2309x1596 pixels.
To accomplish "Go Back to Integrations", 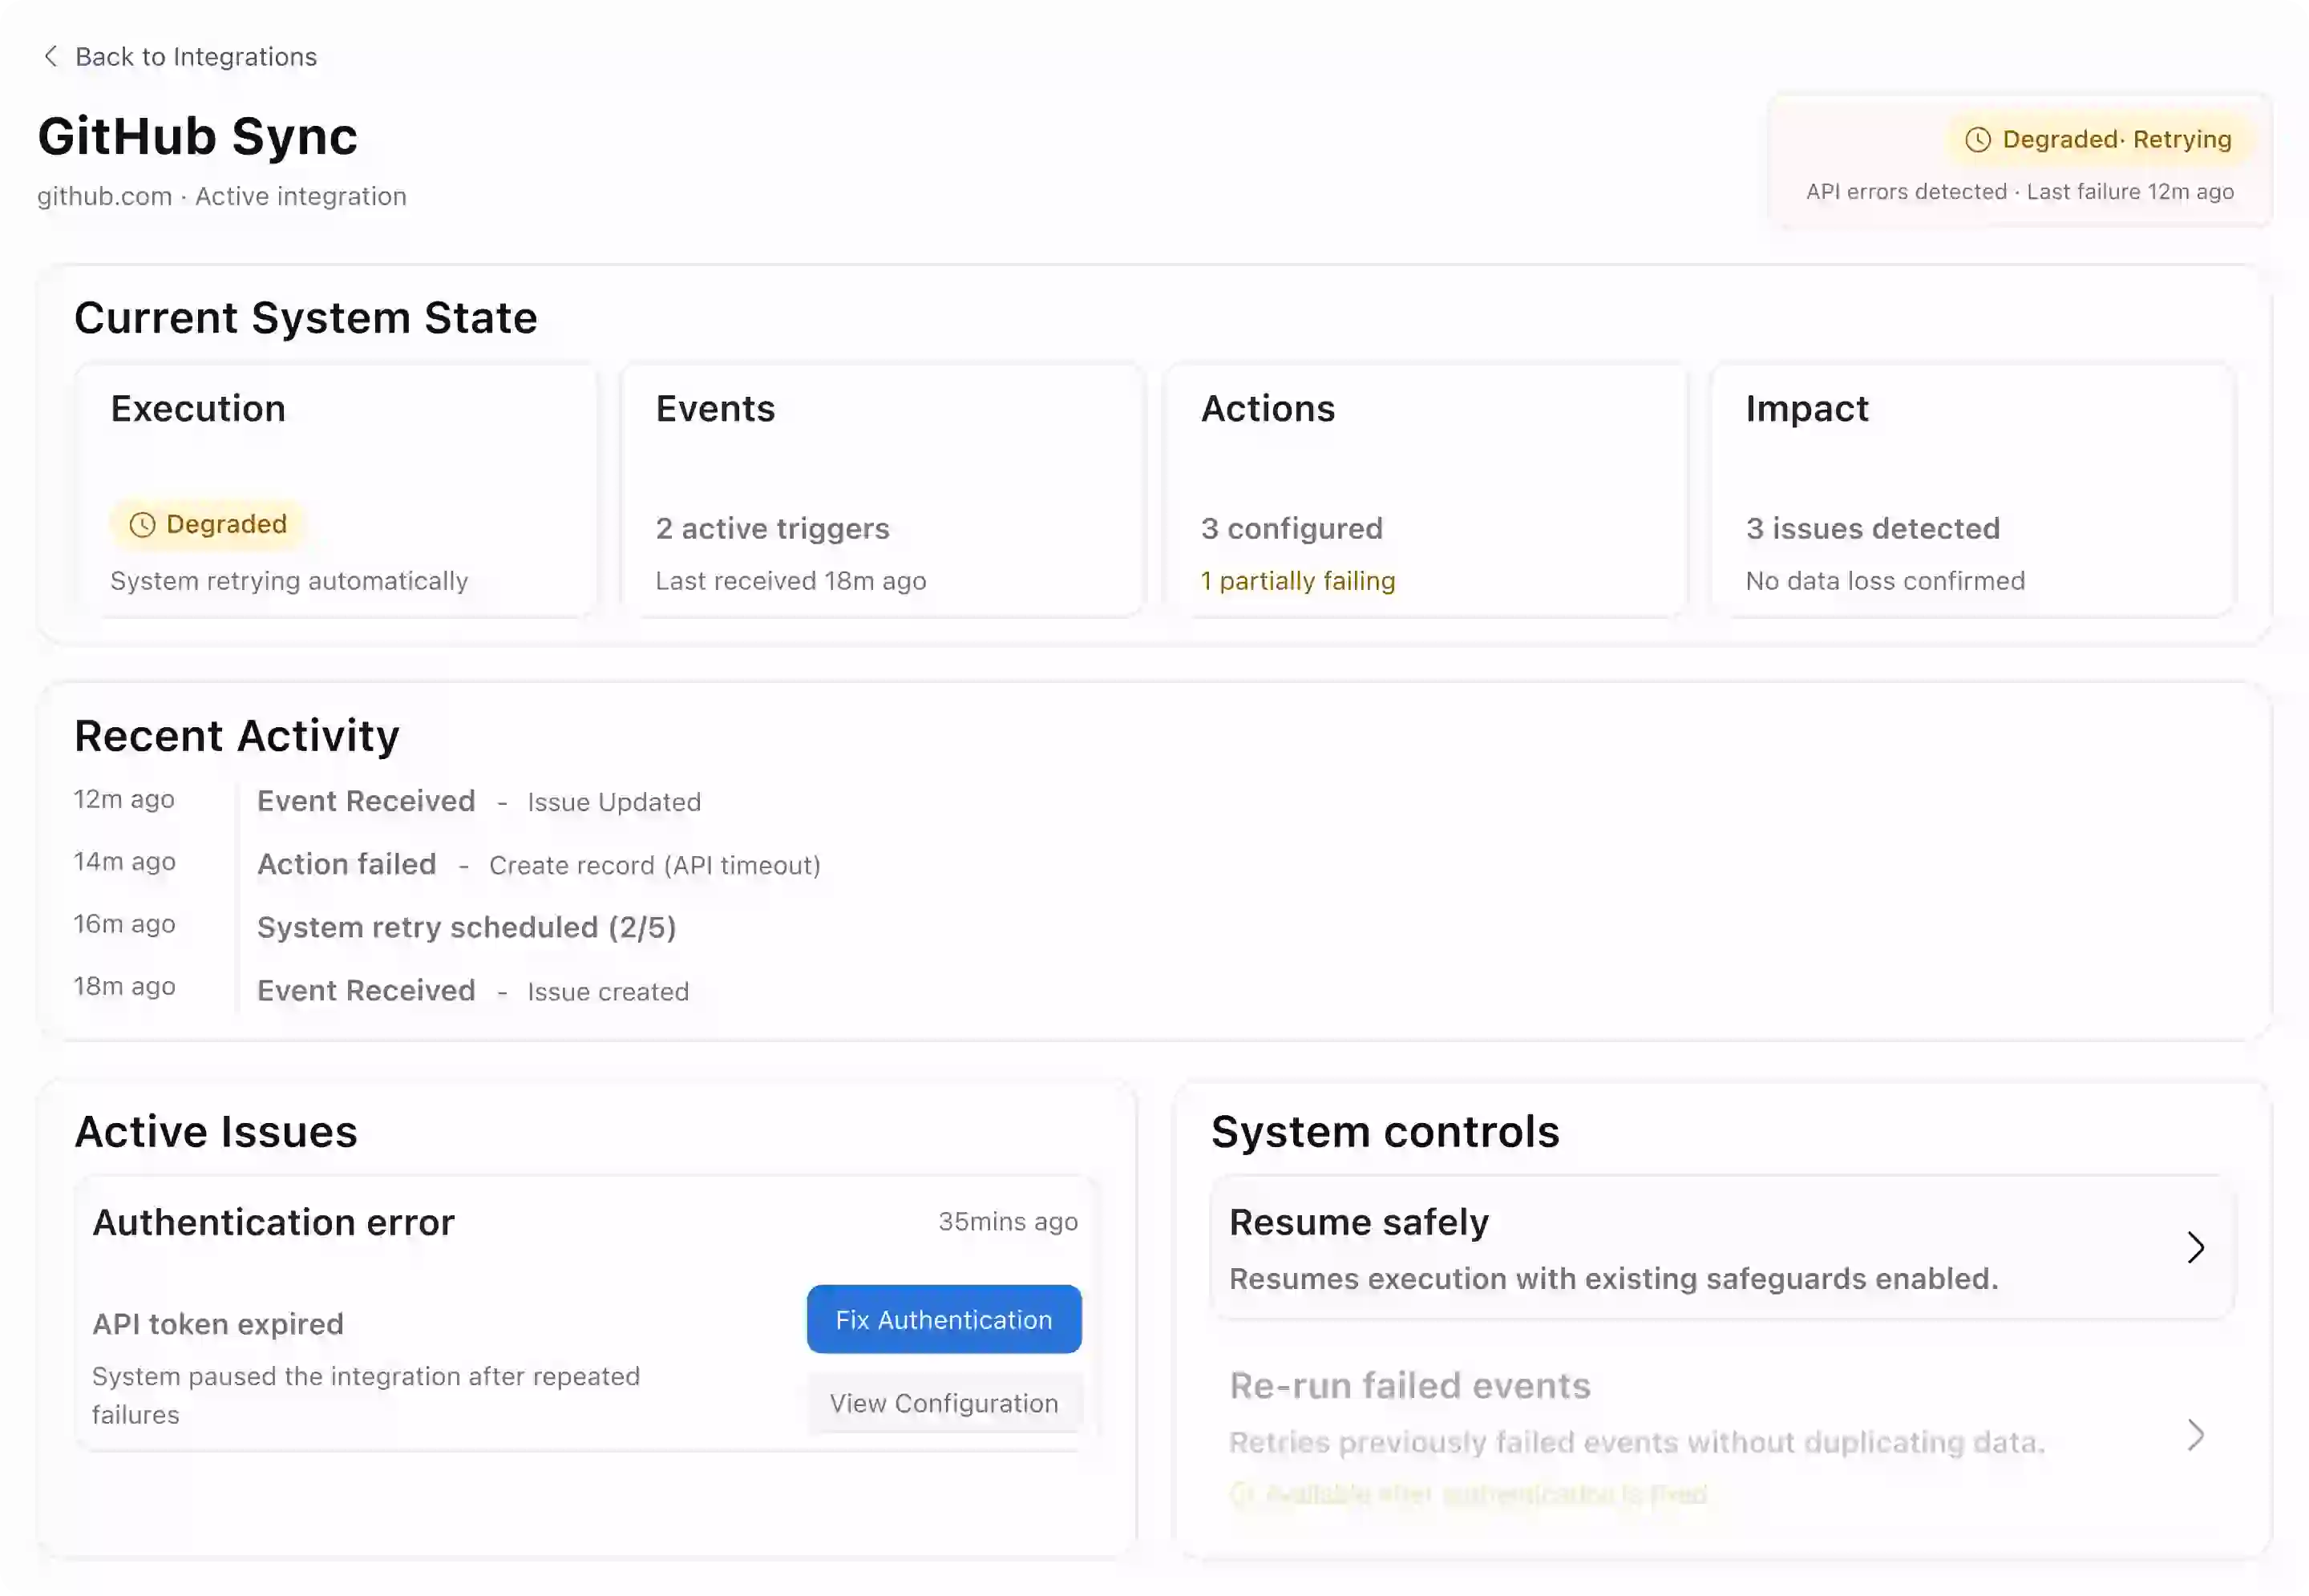I will click(196, 57).
